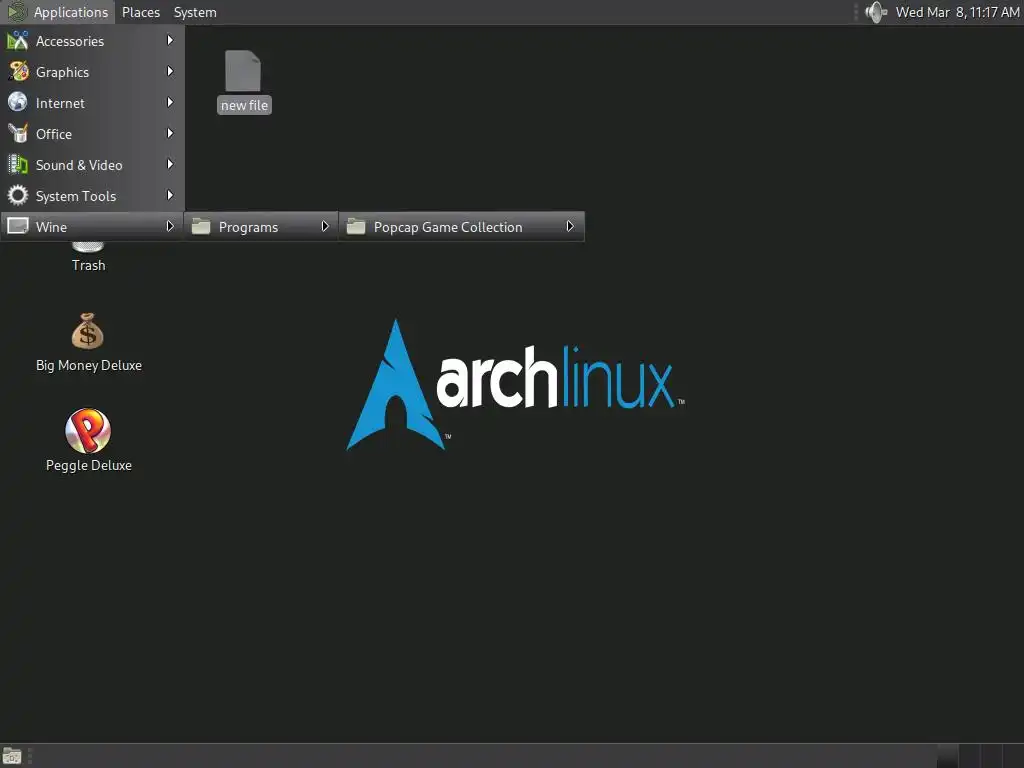The height and width of the screenshot is (768, 1024).
Task: Click the Accessories scissors icon
Action: [18, 40]
